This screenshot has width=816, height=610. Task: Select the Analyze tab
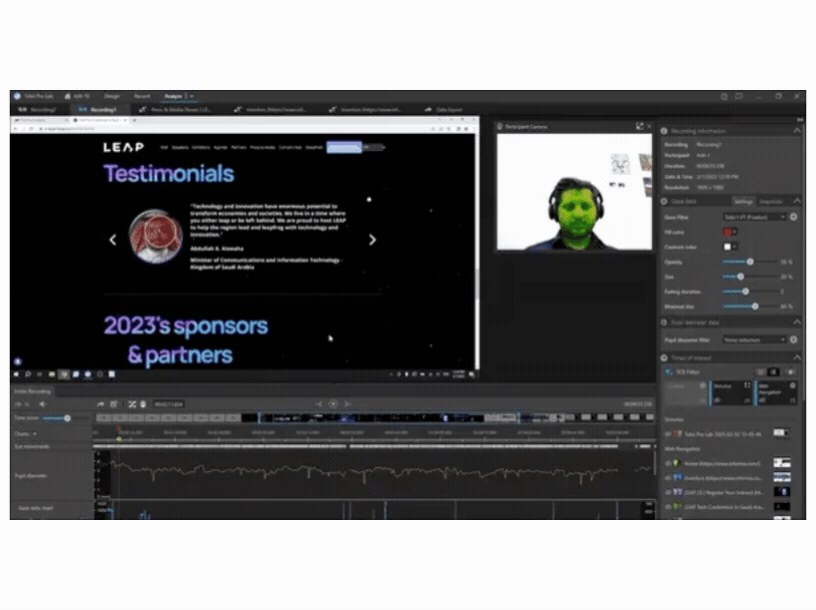(x=173, y=96)
